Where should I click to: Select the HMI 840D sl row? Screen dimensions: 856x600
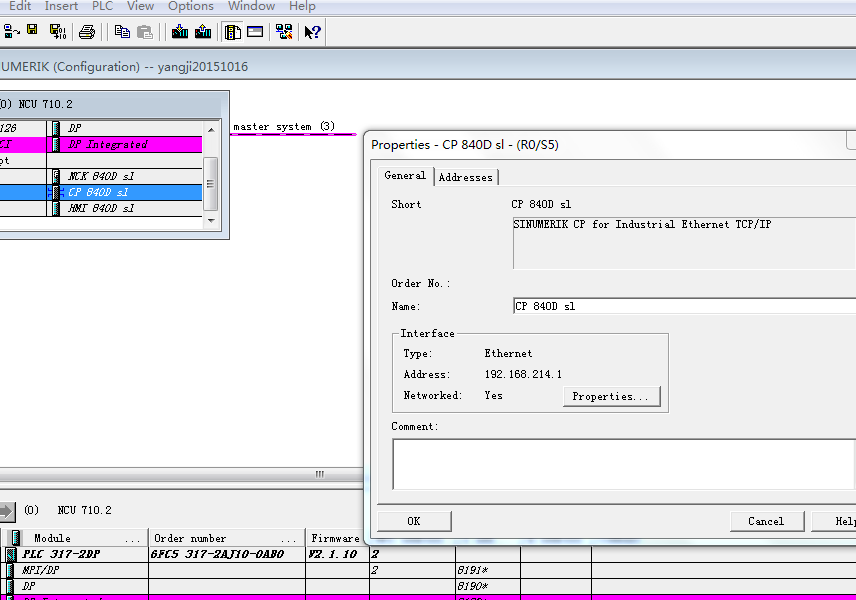click(101, 208)
